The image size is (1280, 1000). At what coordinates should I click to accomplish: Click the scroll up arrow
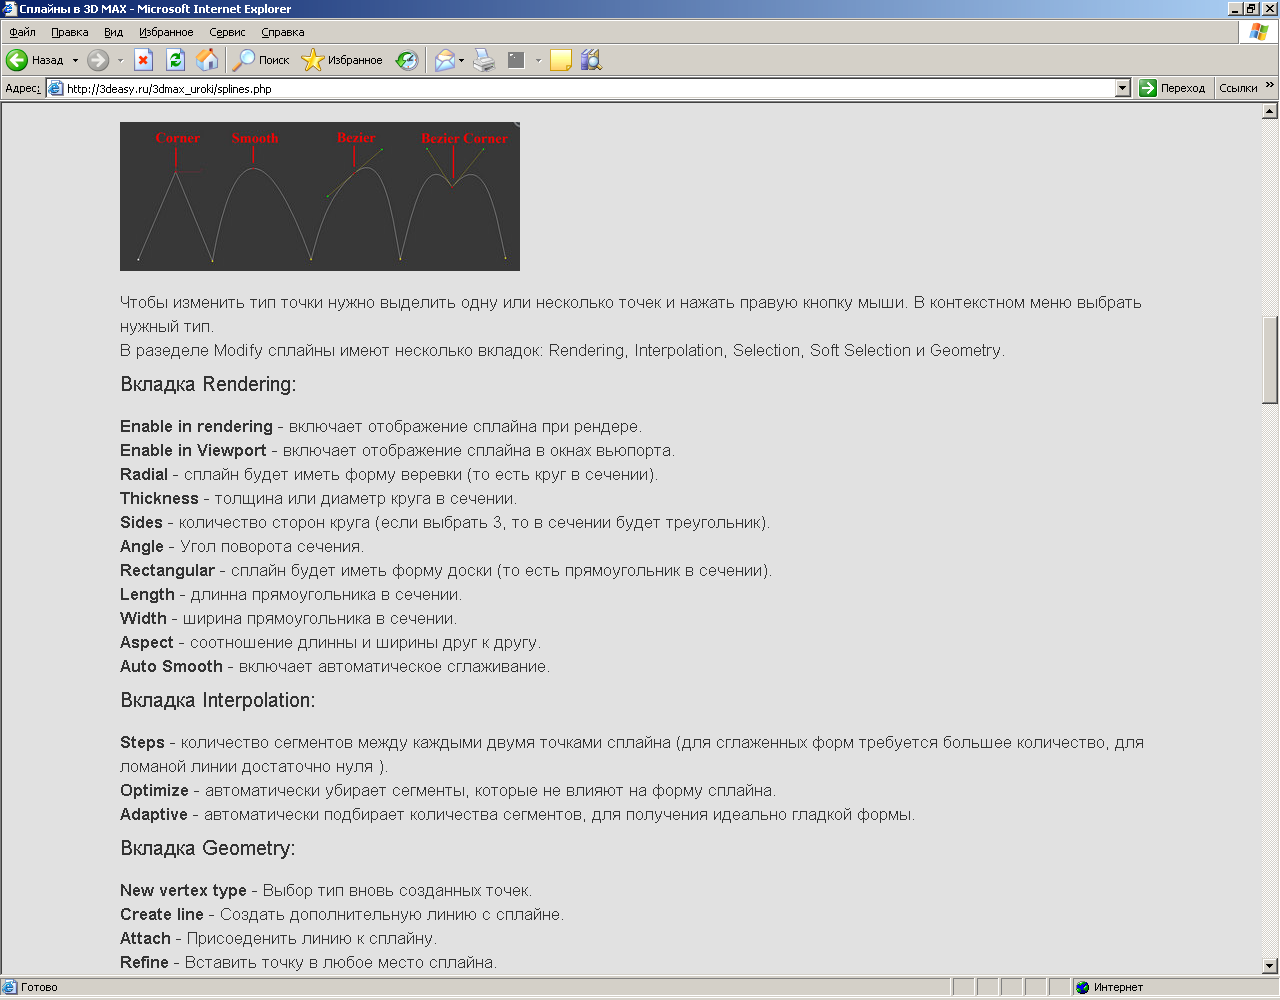pos(1270,112)
